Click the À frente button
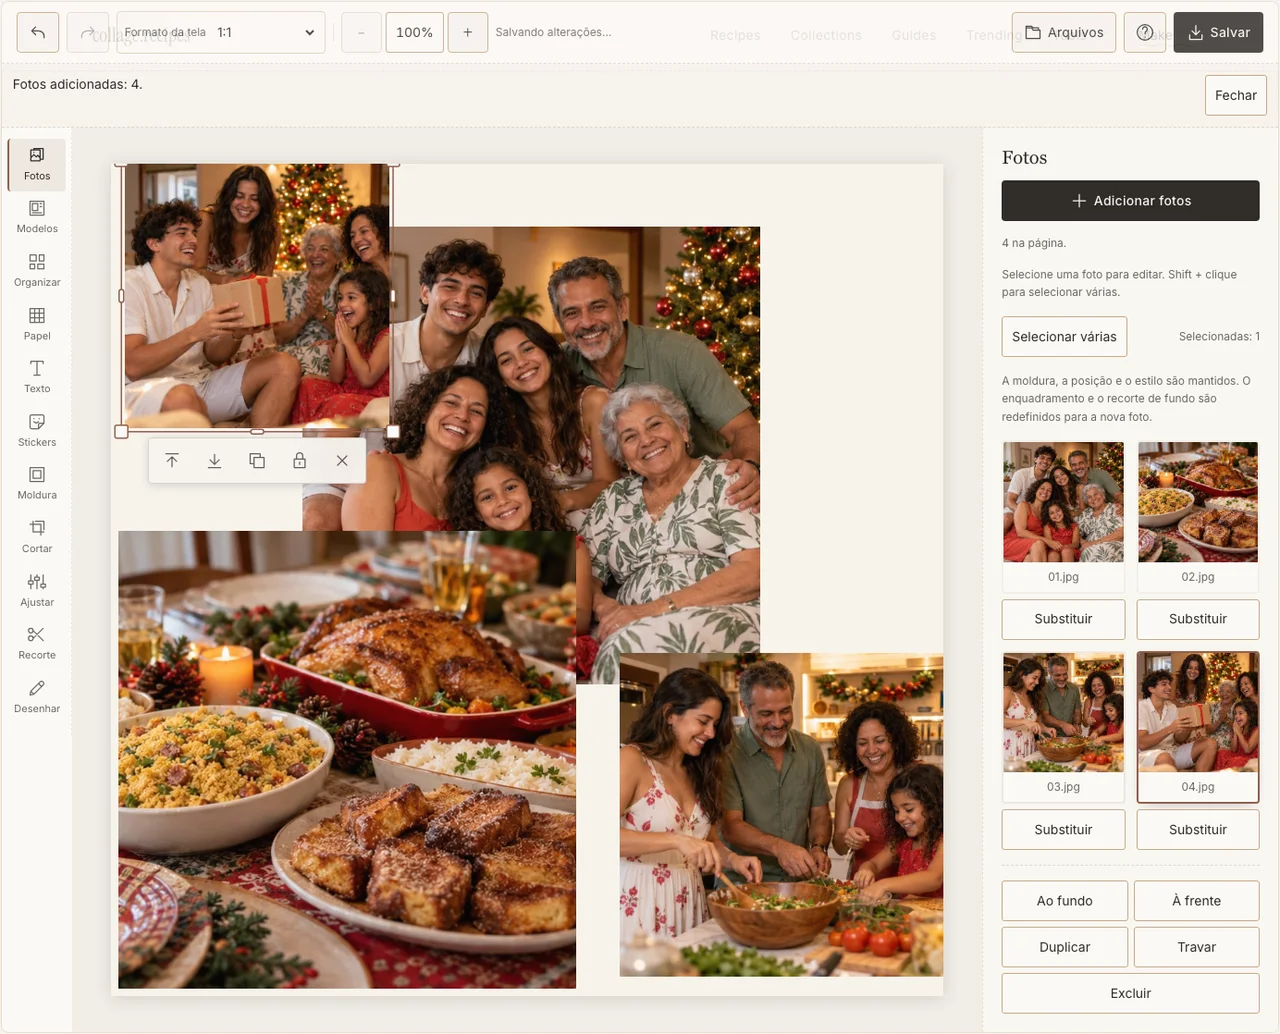1280x1034 pixels. 1197,901
